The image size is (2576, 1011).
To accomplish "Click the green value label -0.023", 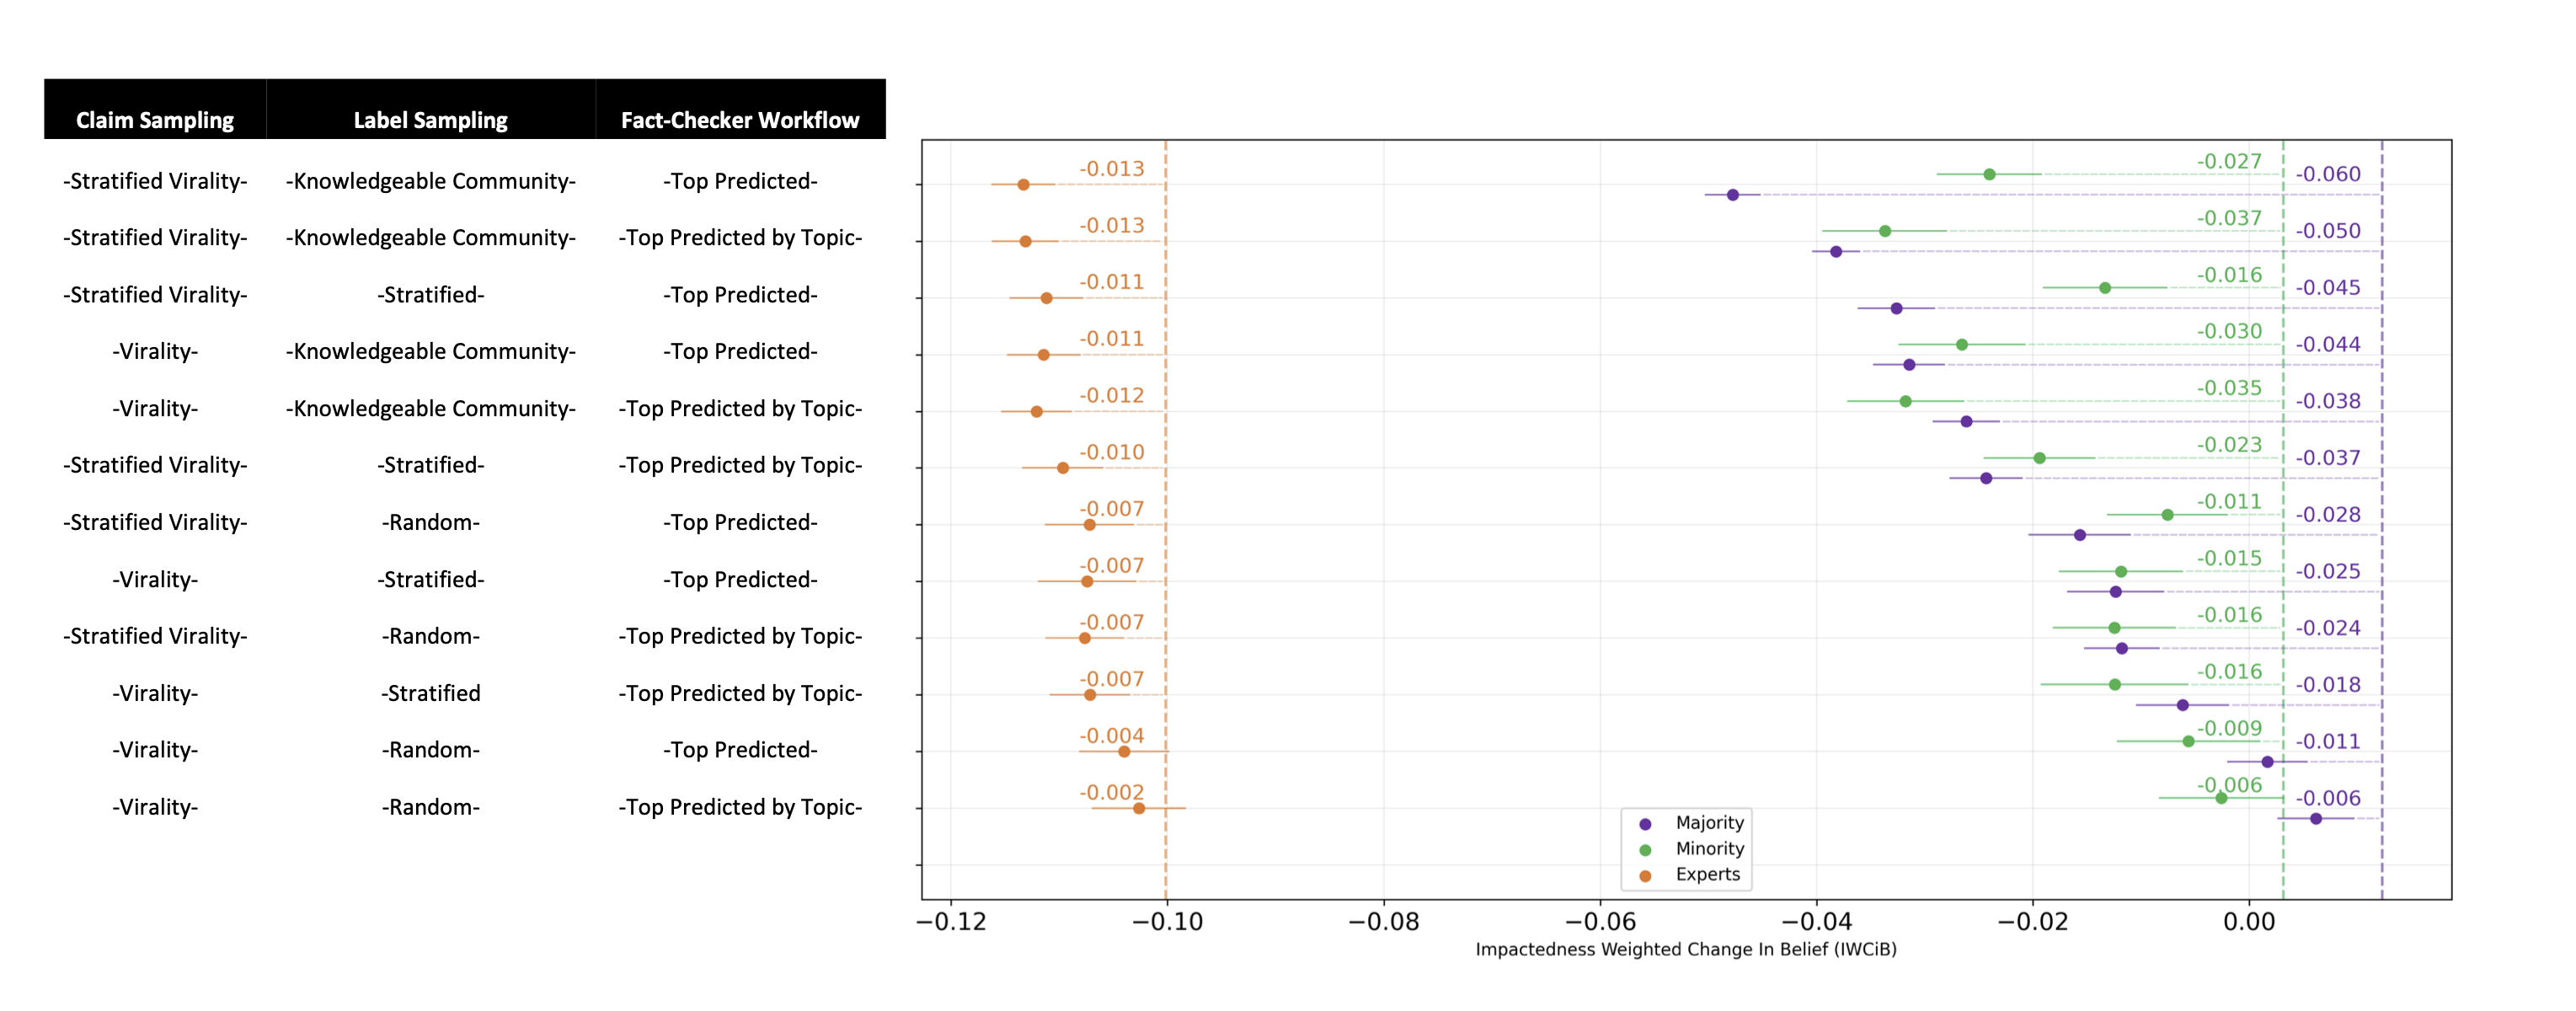I will [x=2229, y=445].
